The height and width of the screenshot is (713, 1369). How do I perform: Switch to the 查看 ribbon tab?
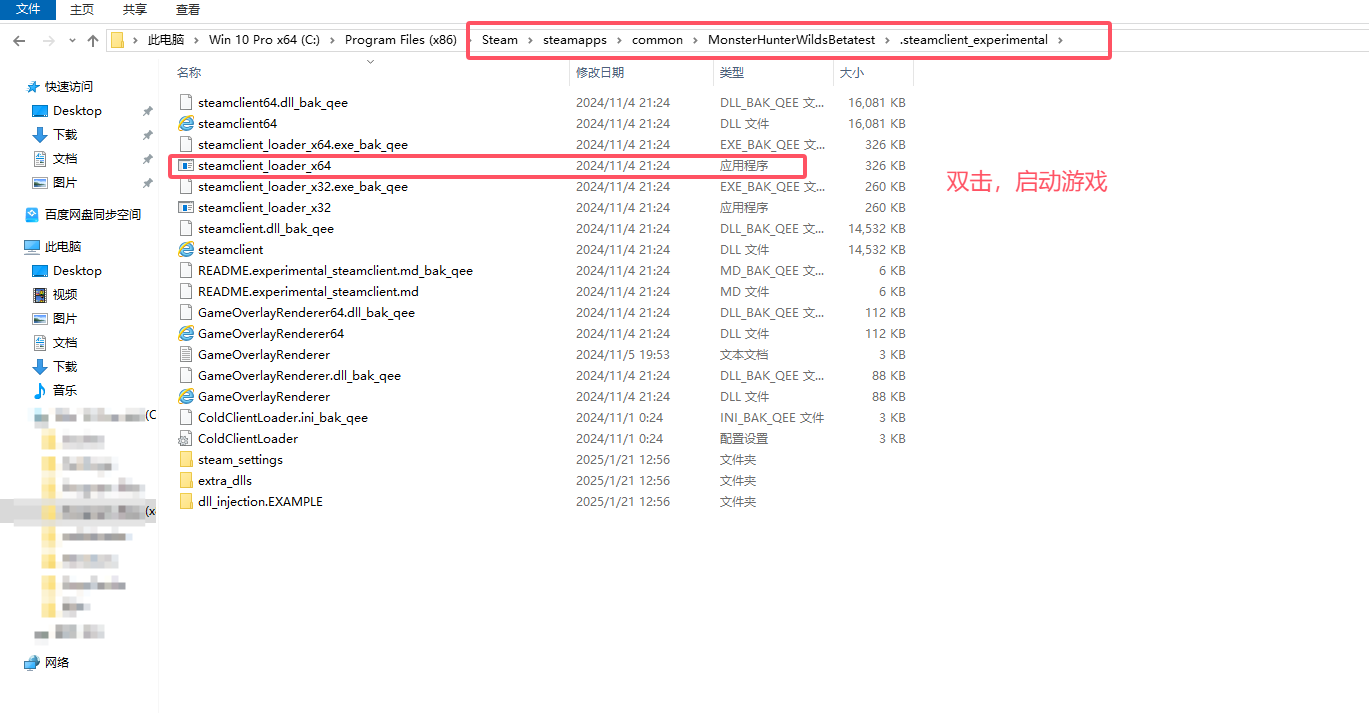pos(188,9)
